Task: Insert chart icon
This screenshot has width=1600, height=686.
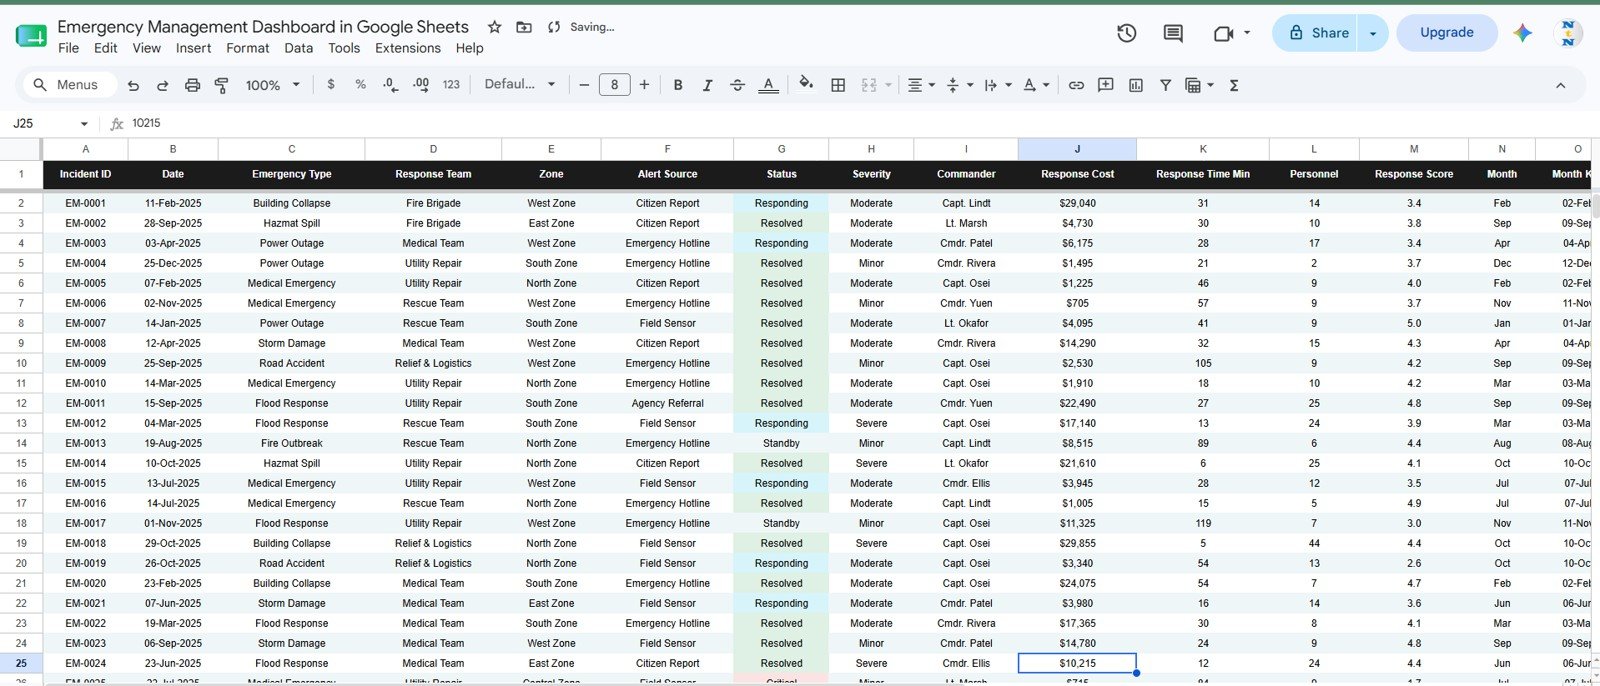Action: [1135, 85]
